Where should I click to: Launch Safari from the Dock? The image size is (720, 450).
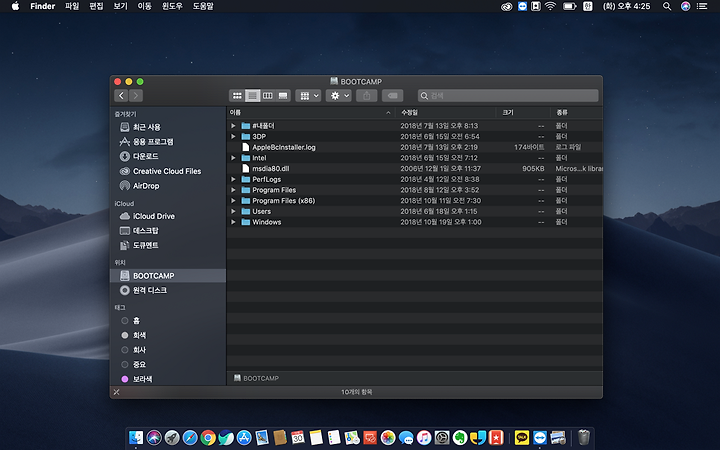click(x=190, y=438)
